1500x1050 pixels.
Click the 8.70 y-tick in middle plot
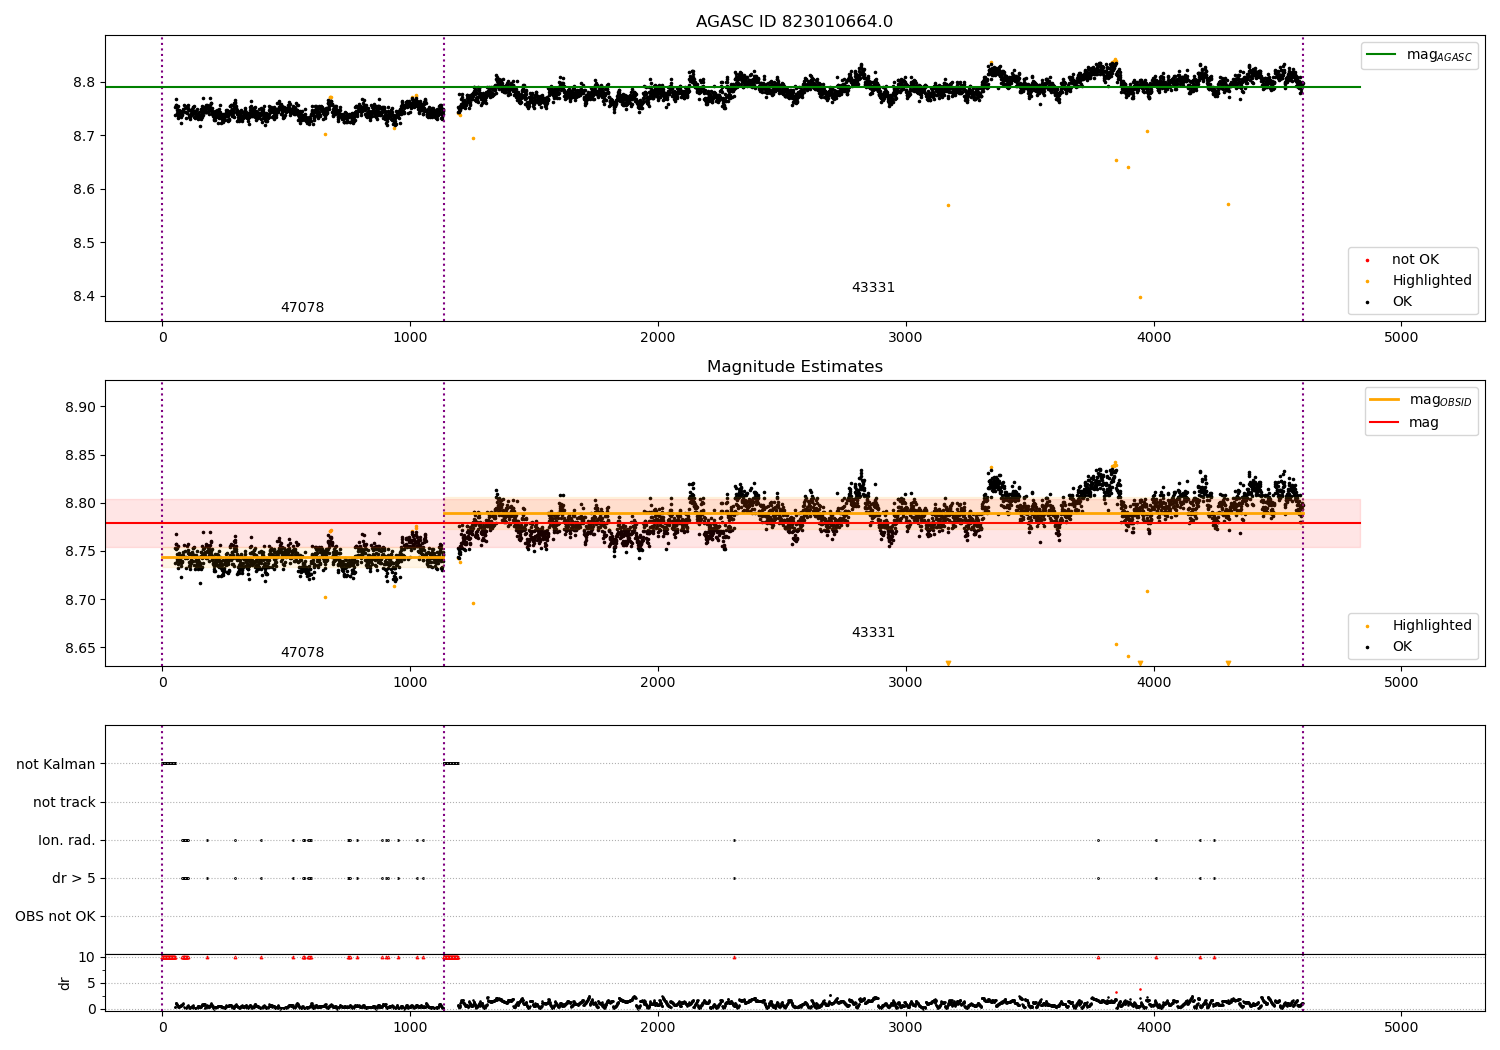click(82, 600)
